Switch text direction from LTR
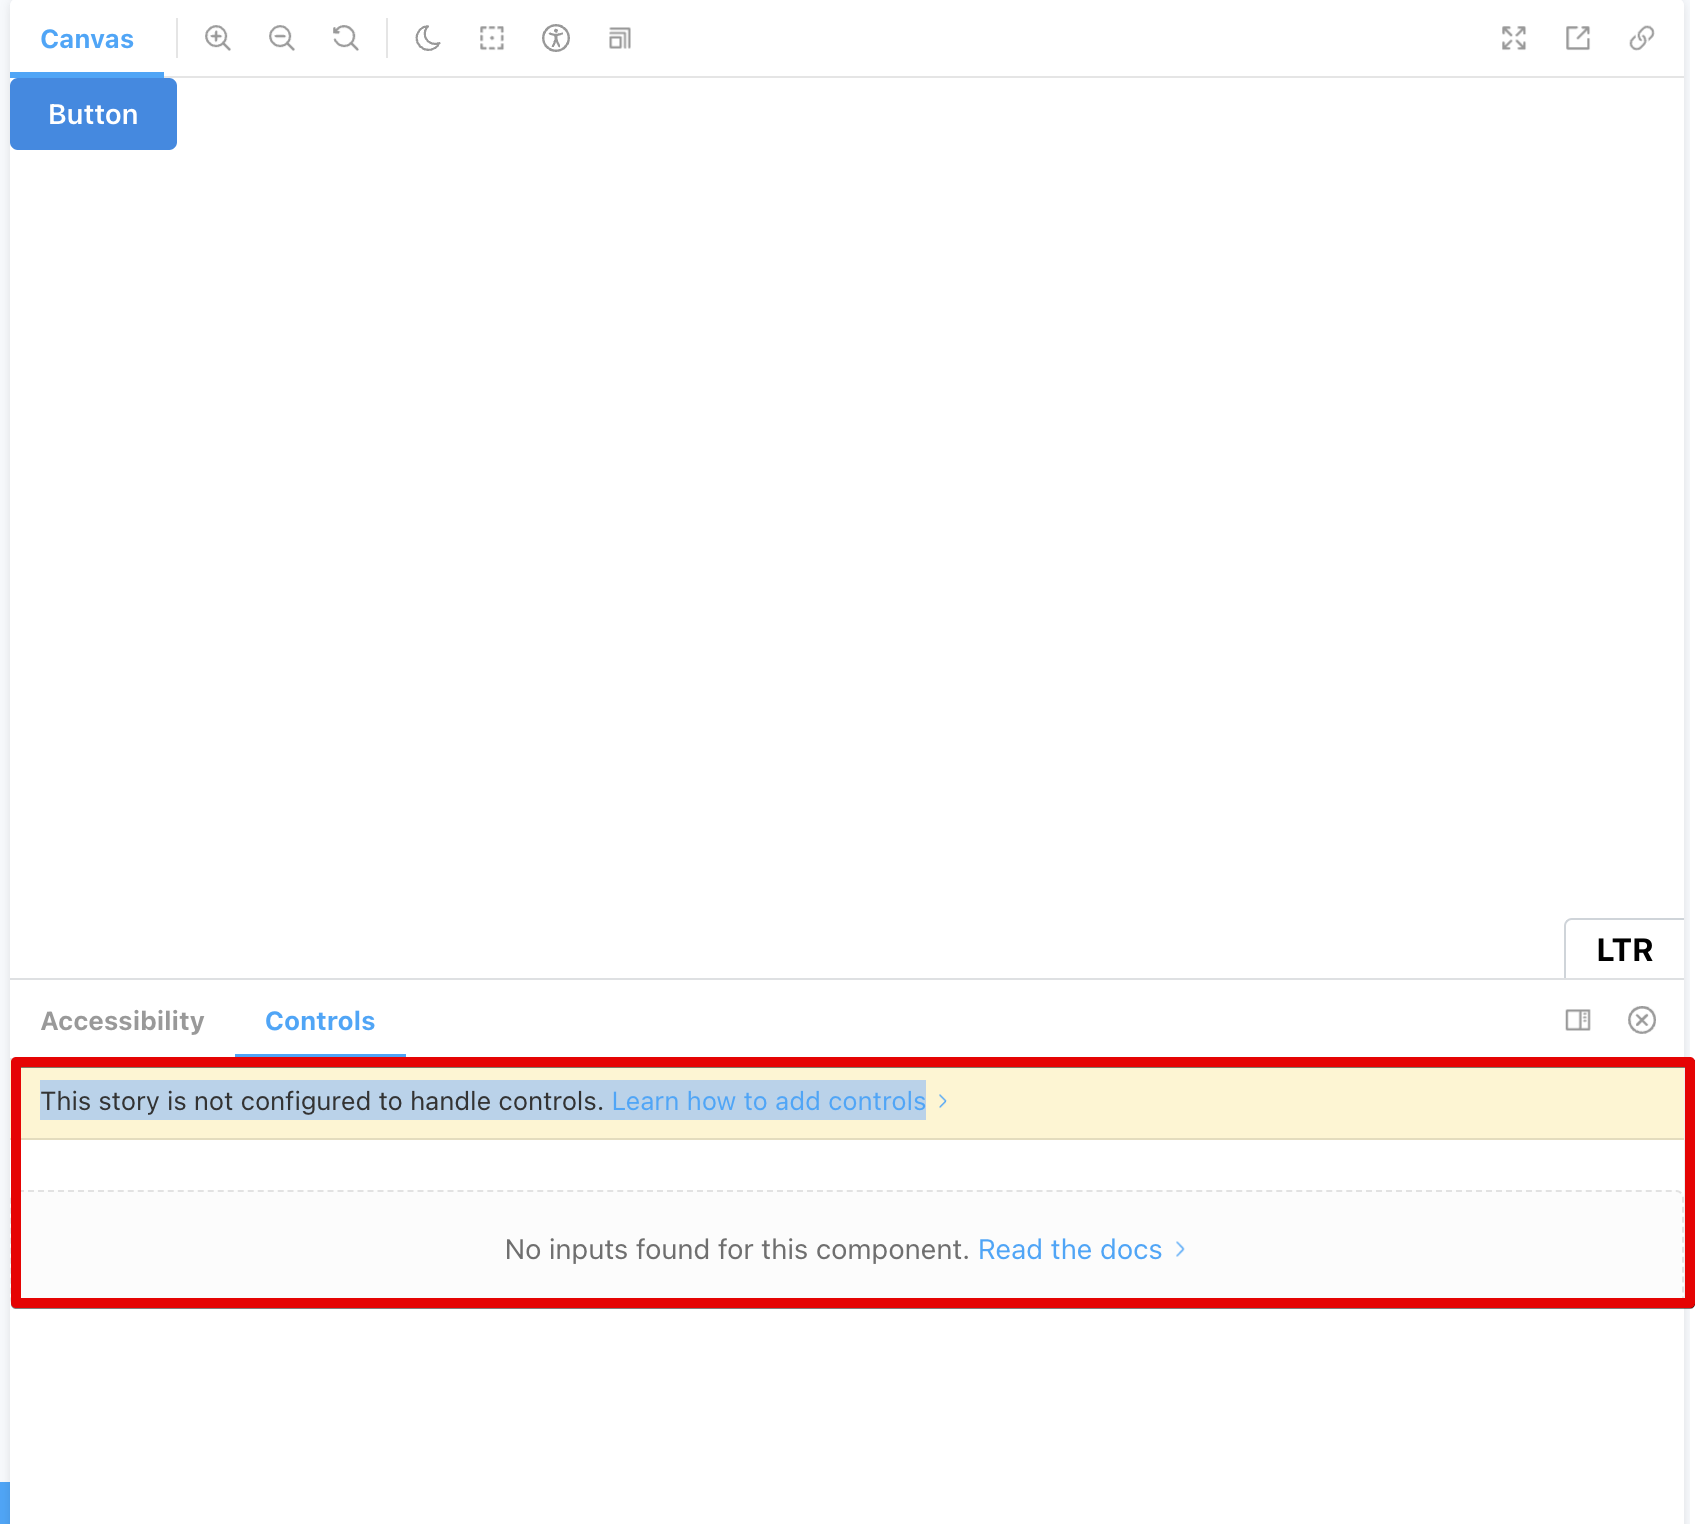1698x1524 pixels. [x=1624, y=949]
